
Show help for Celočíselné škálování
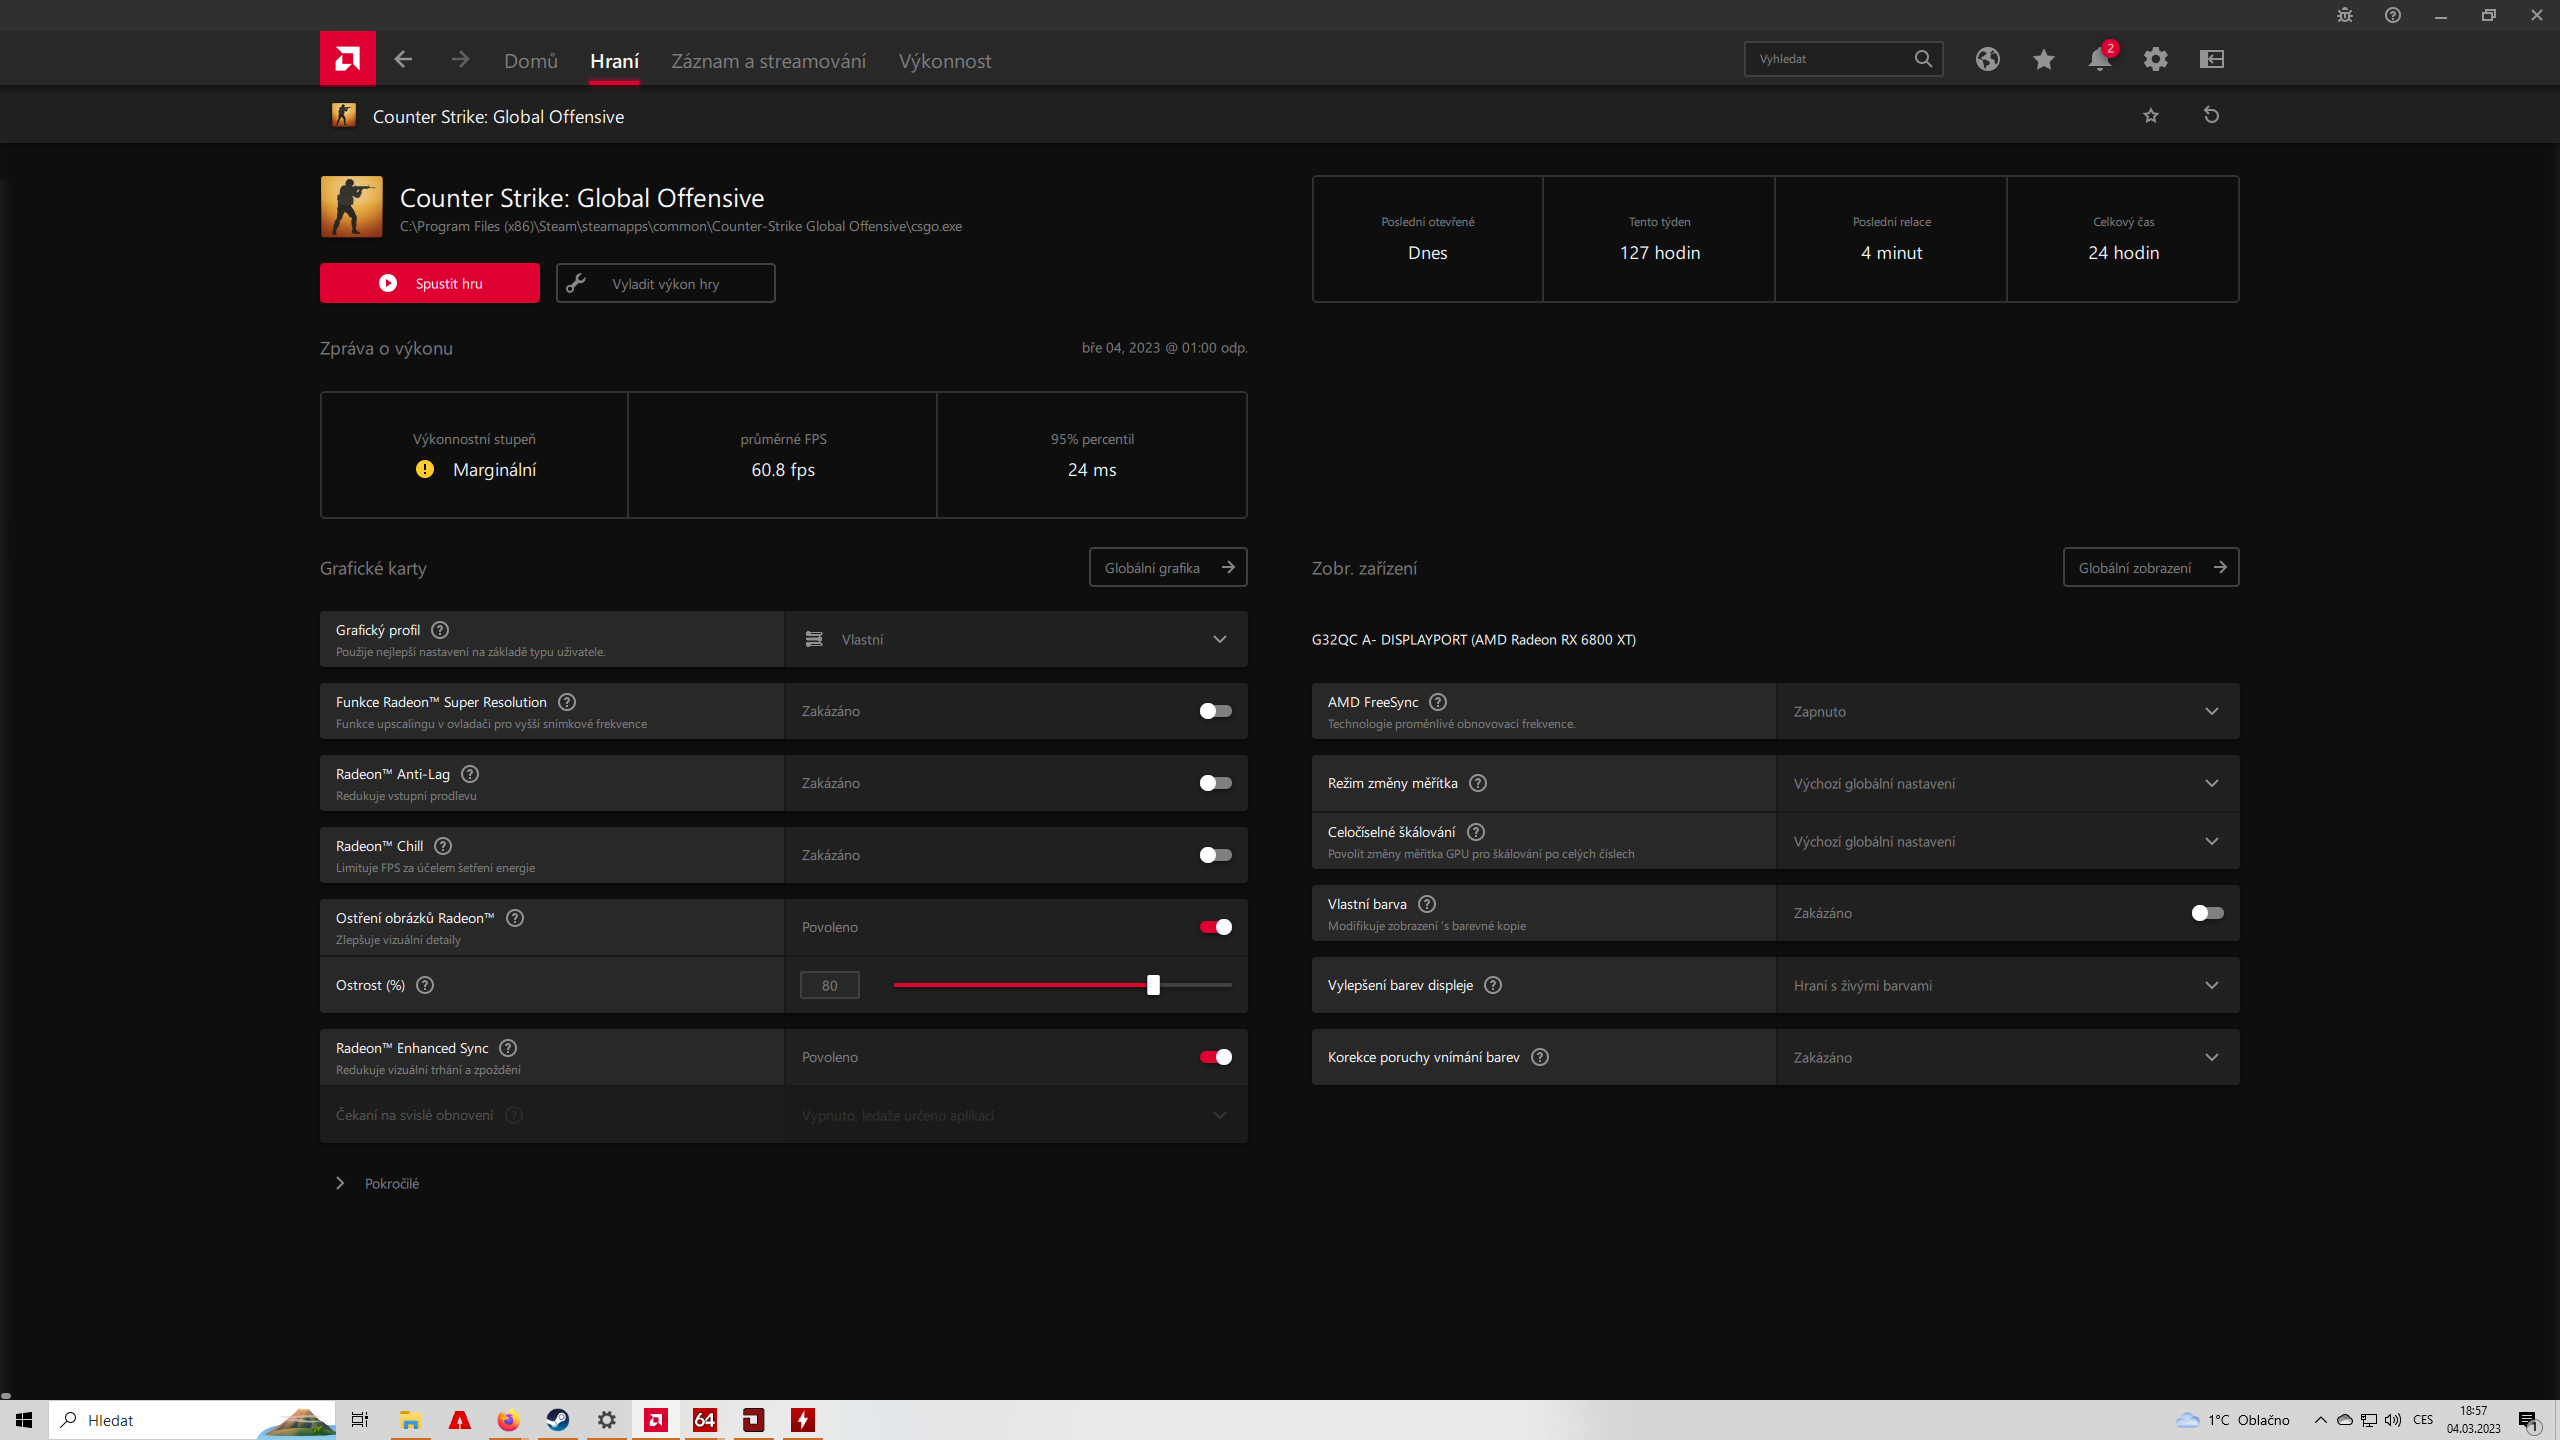1476,832
